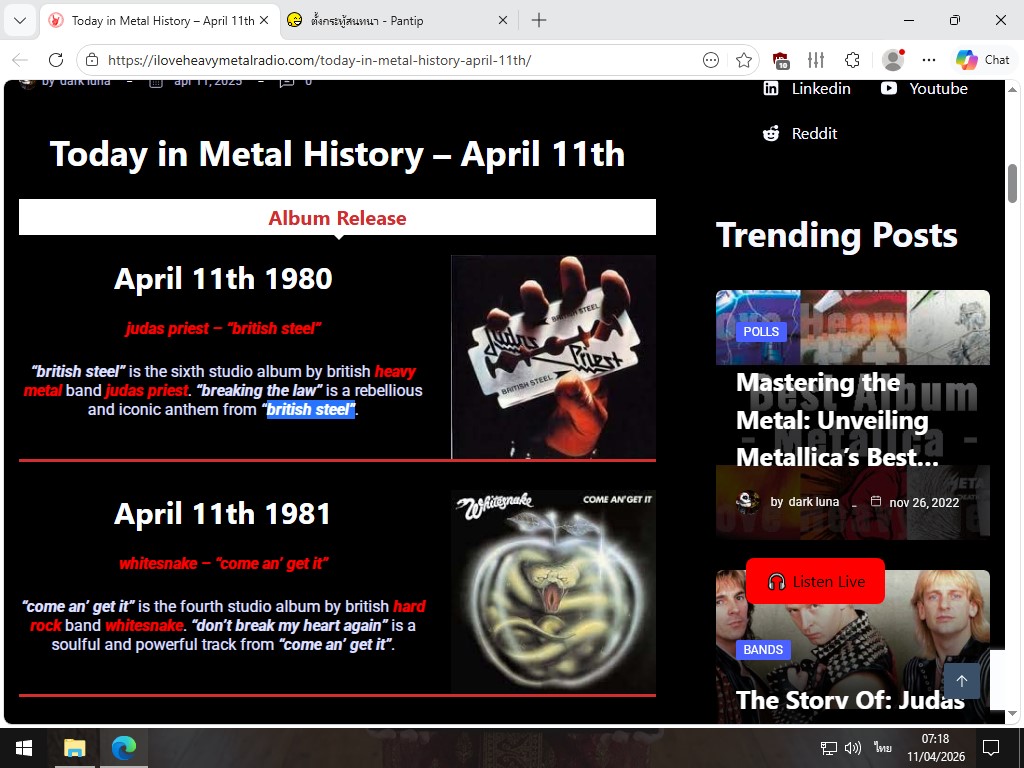The width and height of the screenshot is (1024, 768).
Task: Open Mastering the Metal trending post
Action: point(837,420)
